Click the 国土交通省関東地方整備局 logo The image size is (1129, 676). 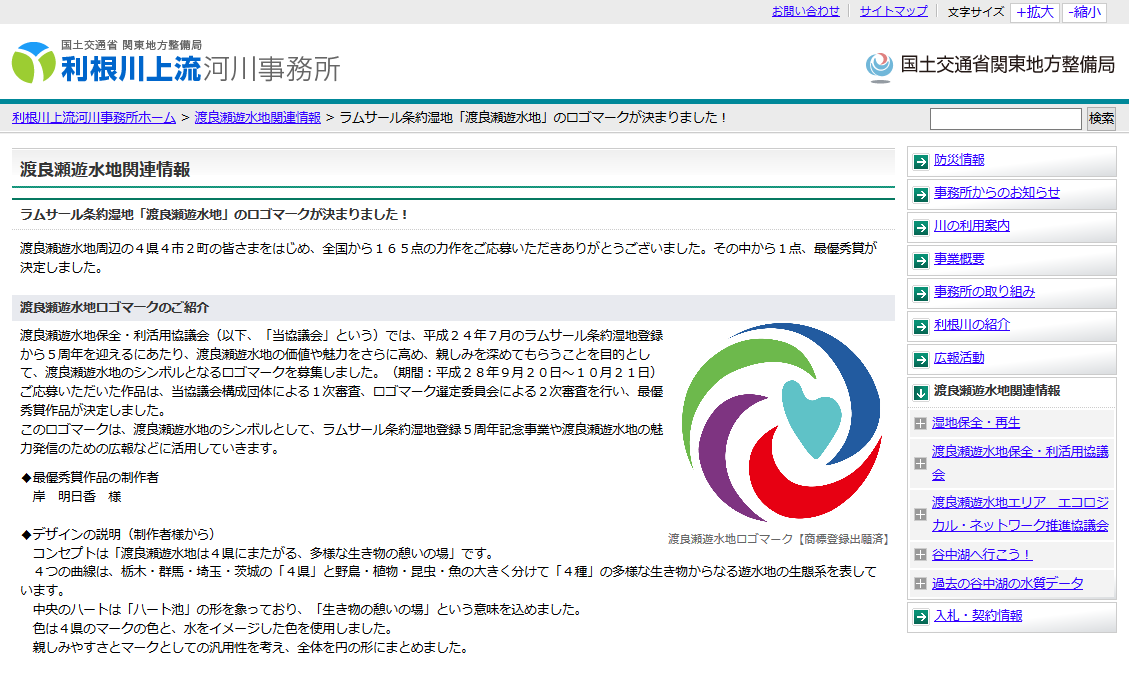point(990,65)
